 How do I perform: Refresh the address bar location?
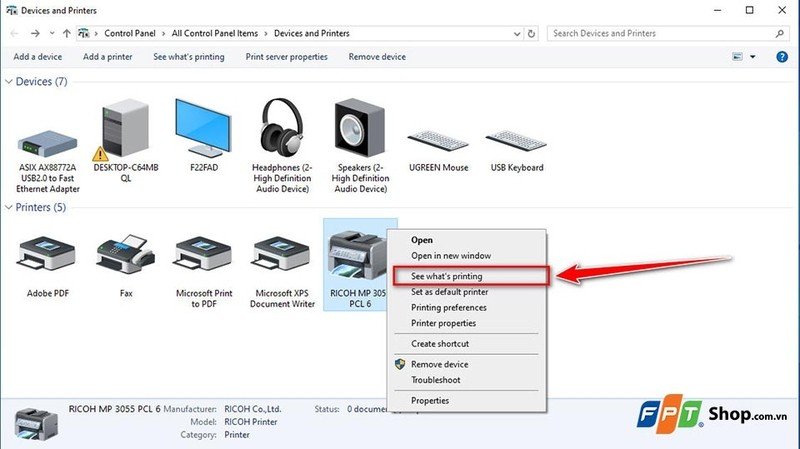(531, 34)
